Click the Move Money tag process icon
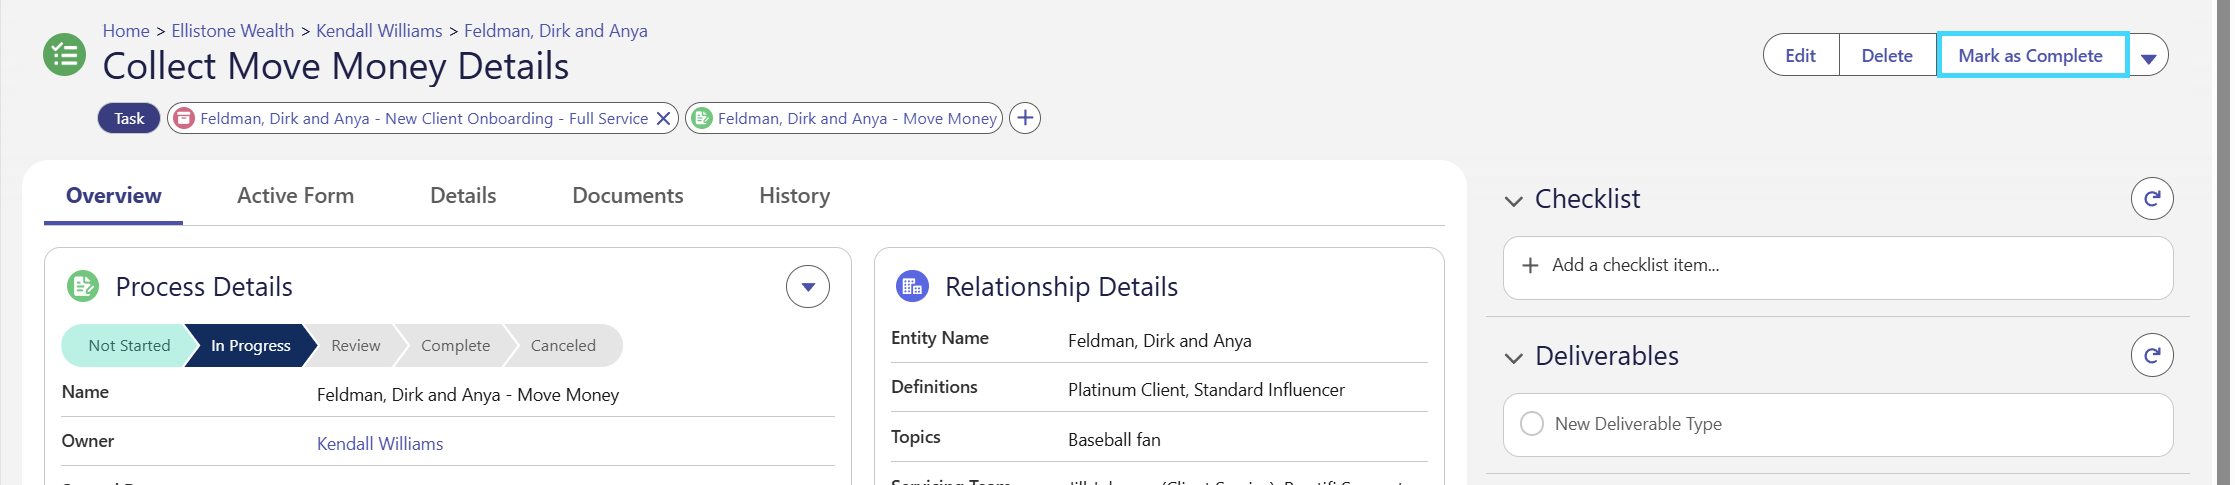This screenshot has width=2235, height=485. (x=702, y=118)
